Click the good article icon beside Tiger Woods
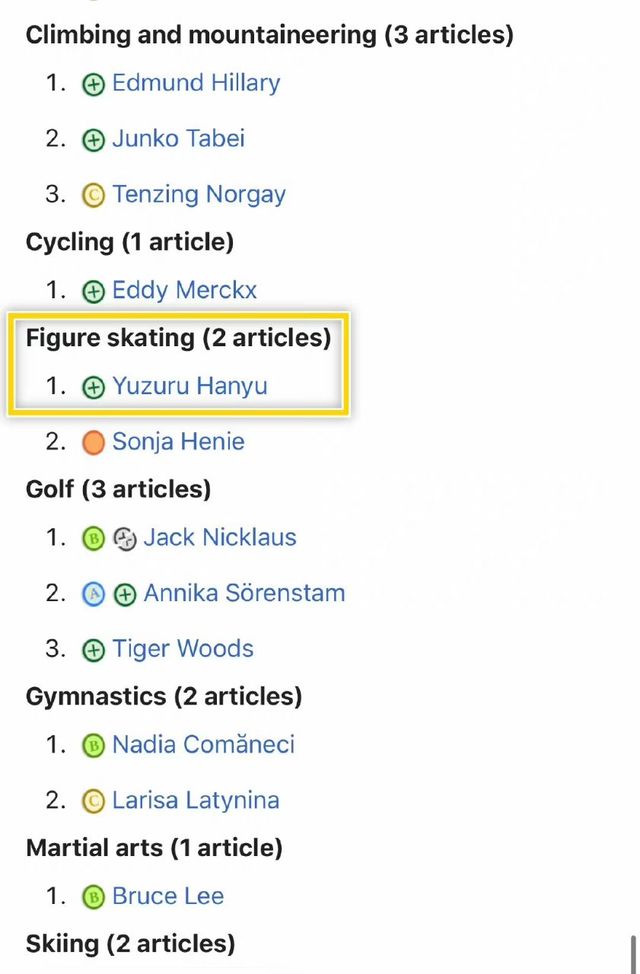The height and width of the screenshot is (974, 640). click(93, 650)
